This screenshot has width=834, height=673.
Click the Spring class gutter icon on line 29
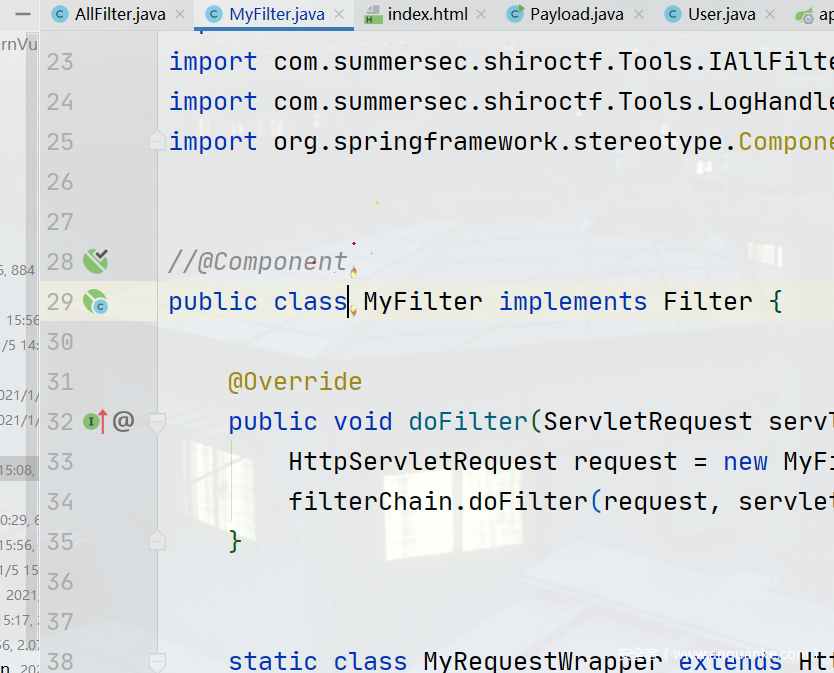tap(96, 301)
